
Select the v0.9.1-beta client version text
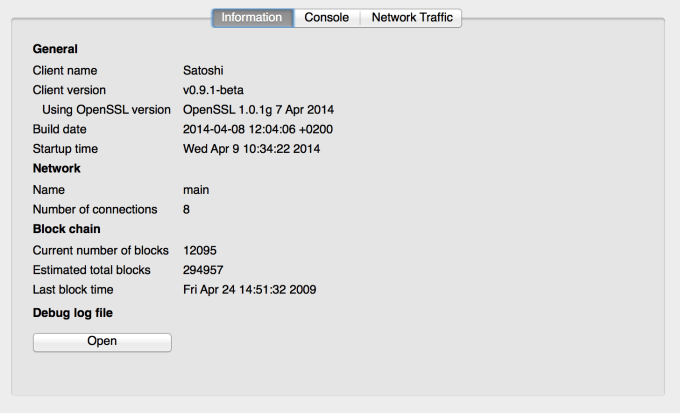click(213, 90)
